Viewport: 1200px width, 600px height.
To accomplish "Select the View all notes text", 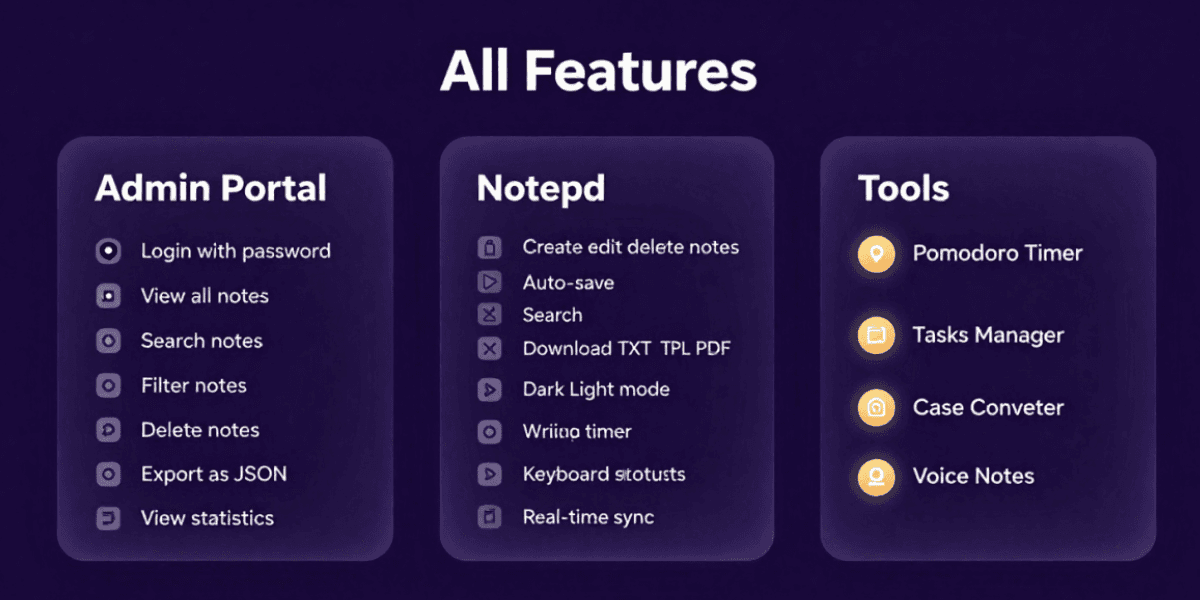I will pyautogui.click(x=205, y=296).
